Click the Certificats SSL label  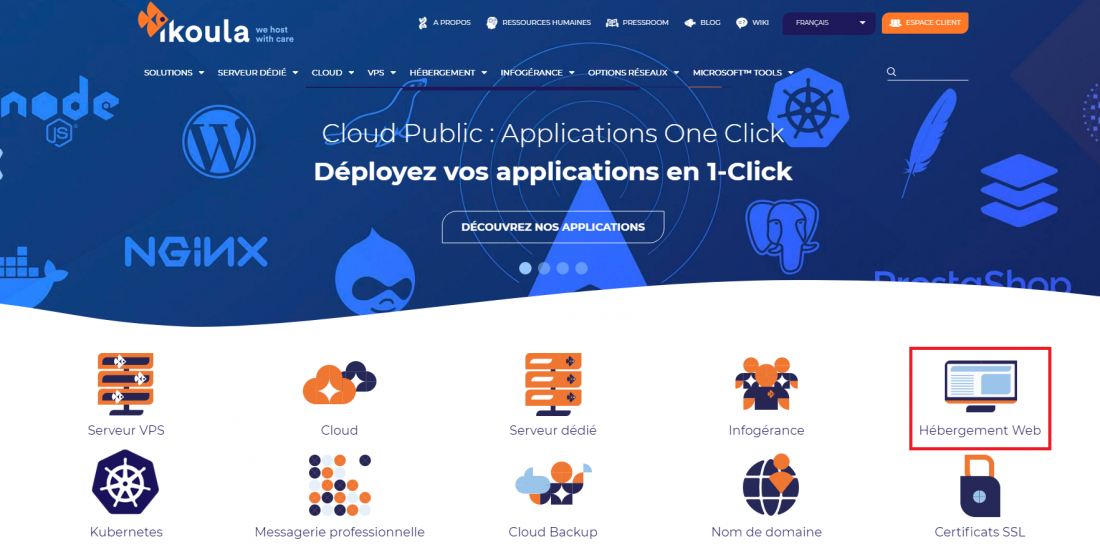(x=980, y=532)
